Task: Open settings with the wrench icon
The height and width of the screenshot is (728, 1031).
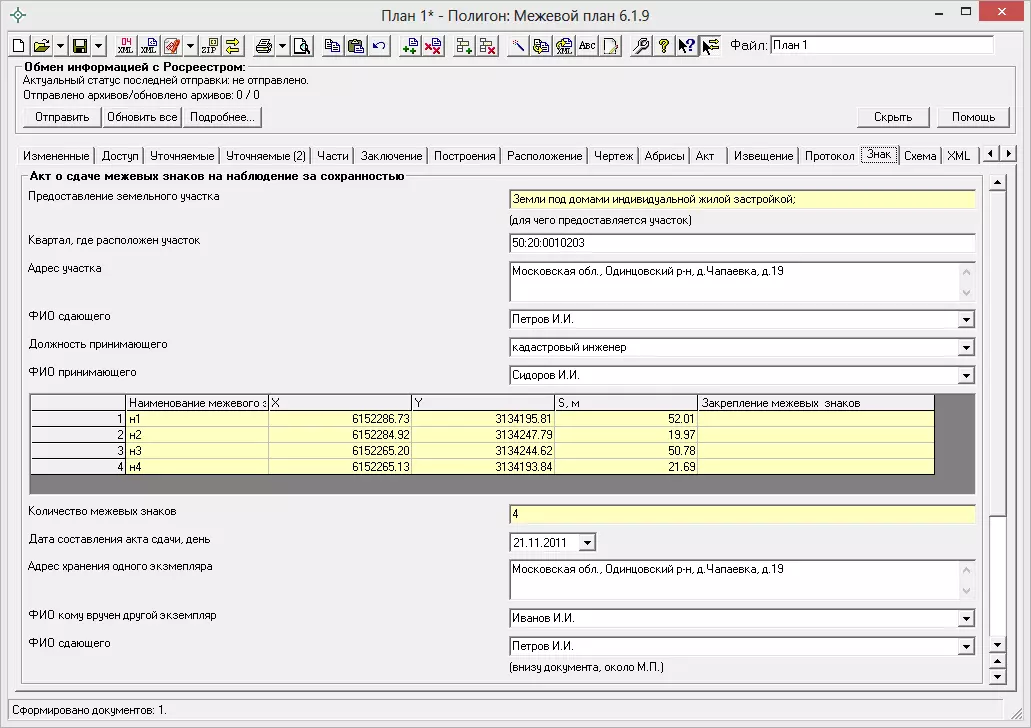Action: point(641,45)
